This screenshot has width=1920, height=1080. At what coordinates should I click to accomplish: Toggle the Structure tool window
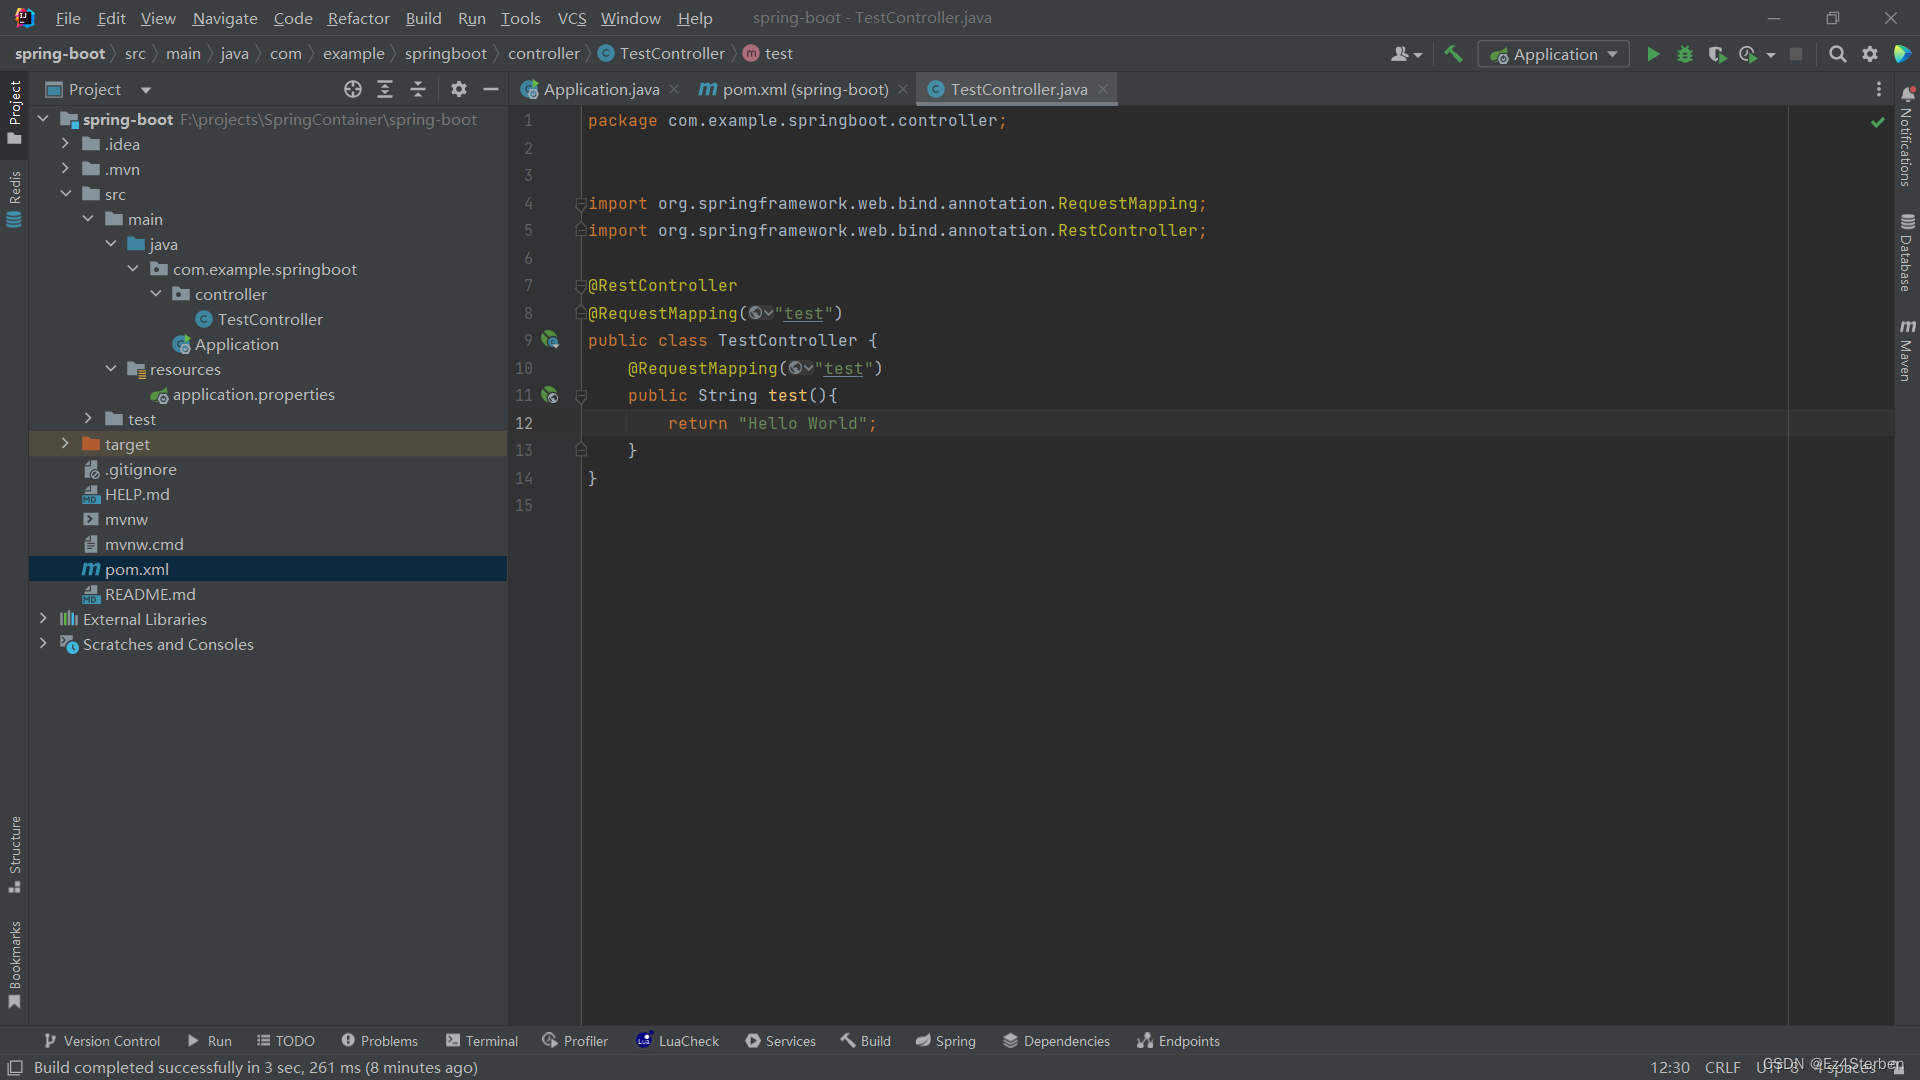tap(14, 853)
